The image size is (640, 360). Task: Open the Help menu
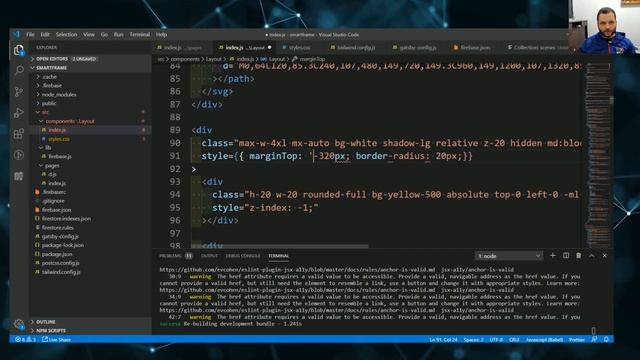coord(161,35)
